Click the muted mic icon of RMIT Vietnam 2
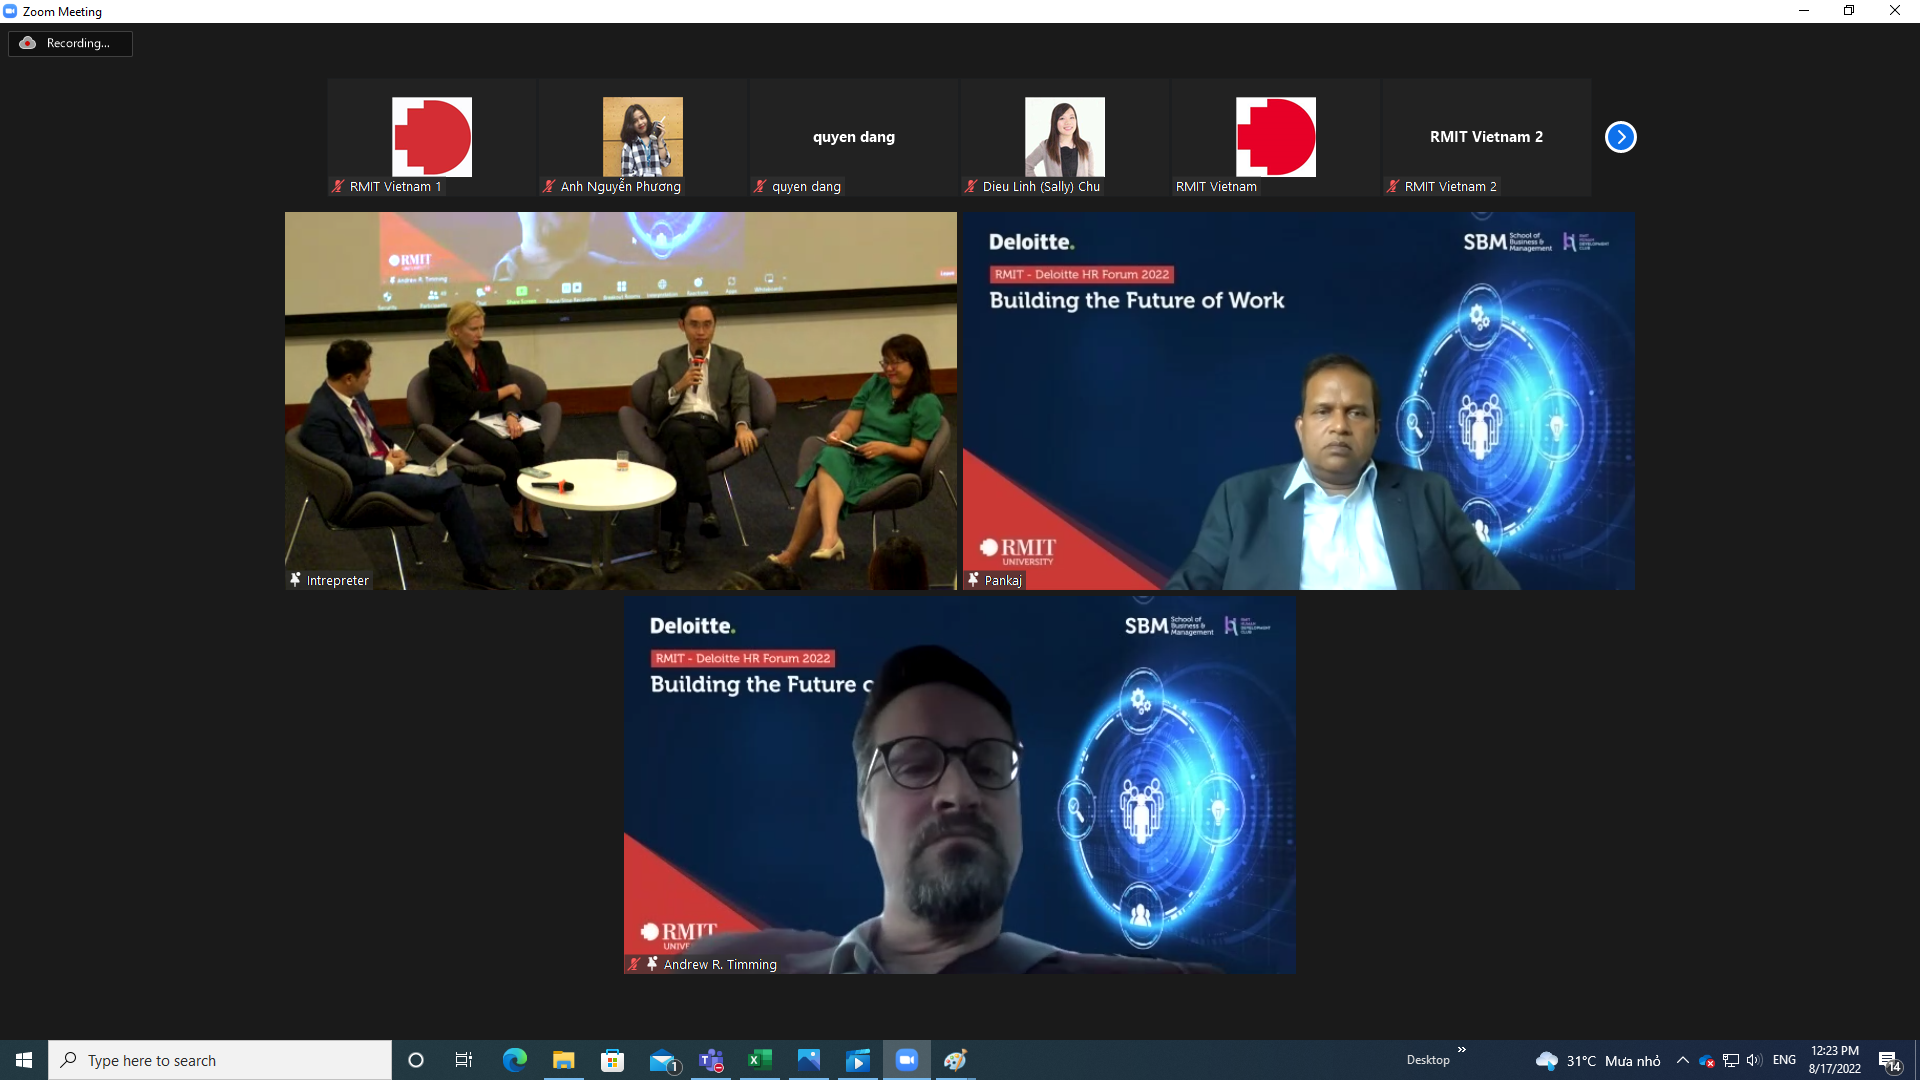Screen dimensions: 1920x1080 (x=1393, y=186)
